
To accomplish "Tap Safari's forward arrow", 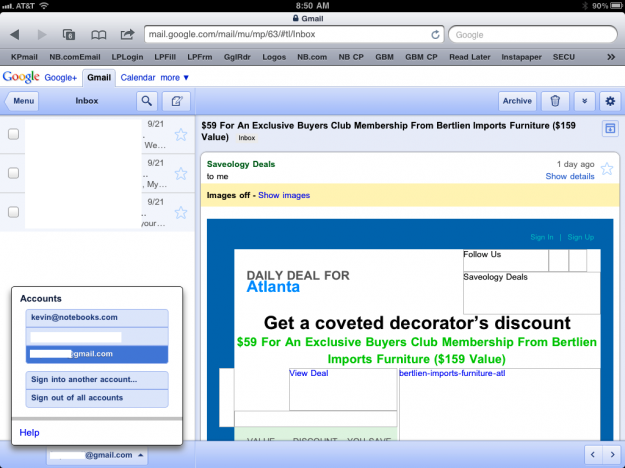I will click(41, 35).
